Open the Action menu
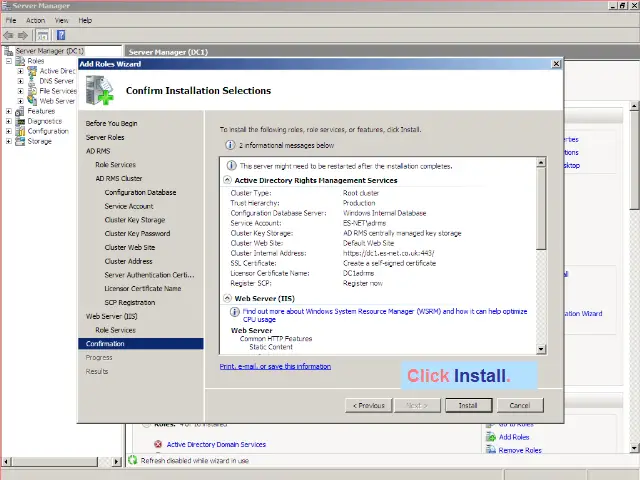The image size is (640, 480). (x=36, y=20)
